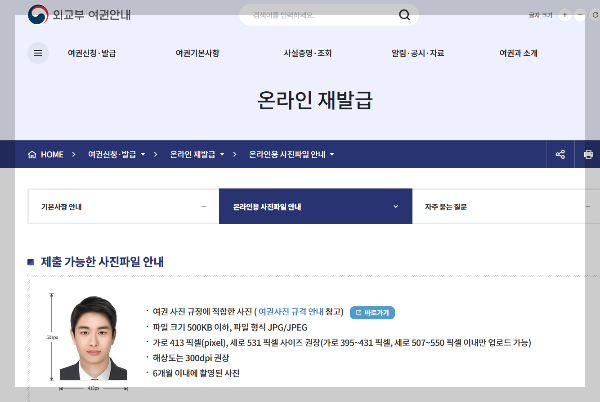
Task: Increase font size with plus button
Action: (x=564, y=15)
